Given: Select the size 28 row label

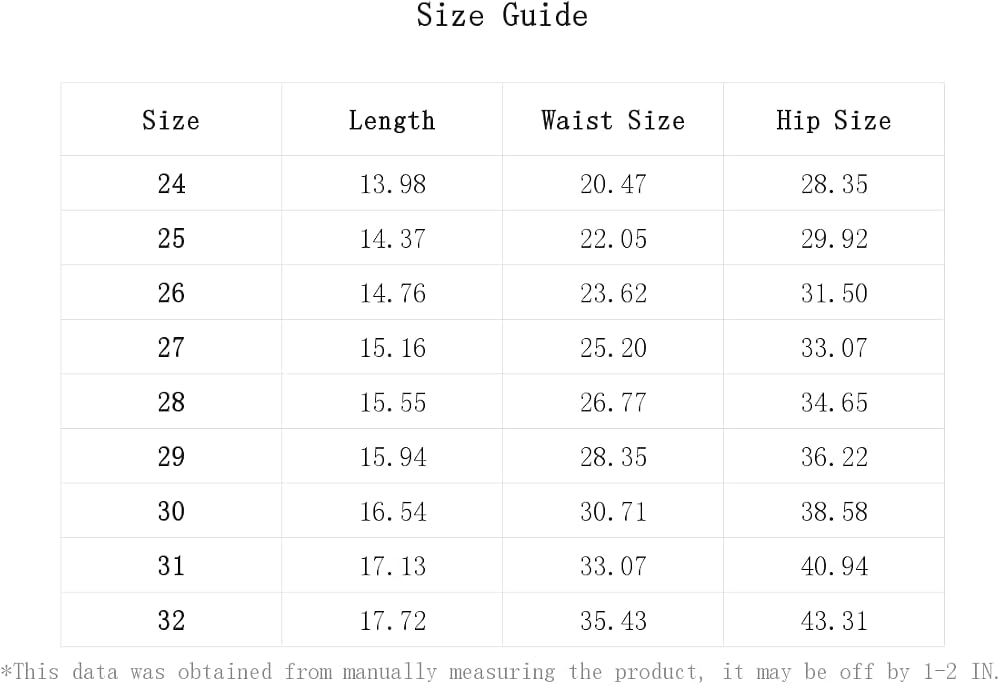Looking at the screenshot, I should click(172, 402).
